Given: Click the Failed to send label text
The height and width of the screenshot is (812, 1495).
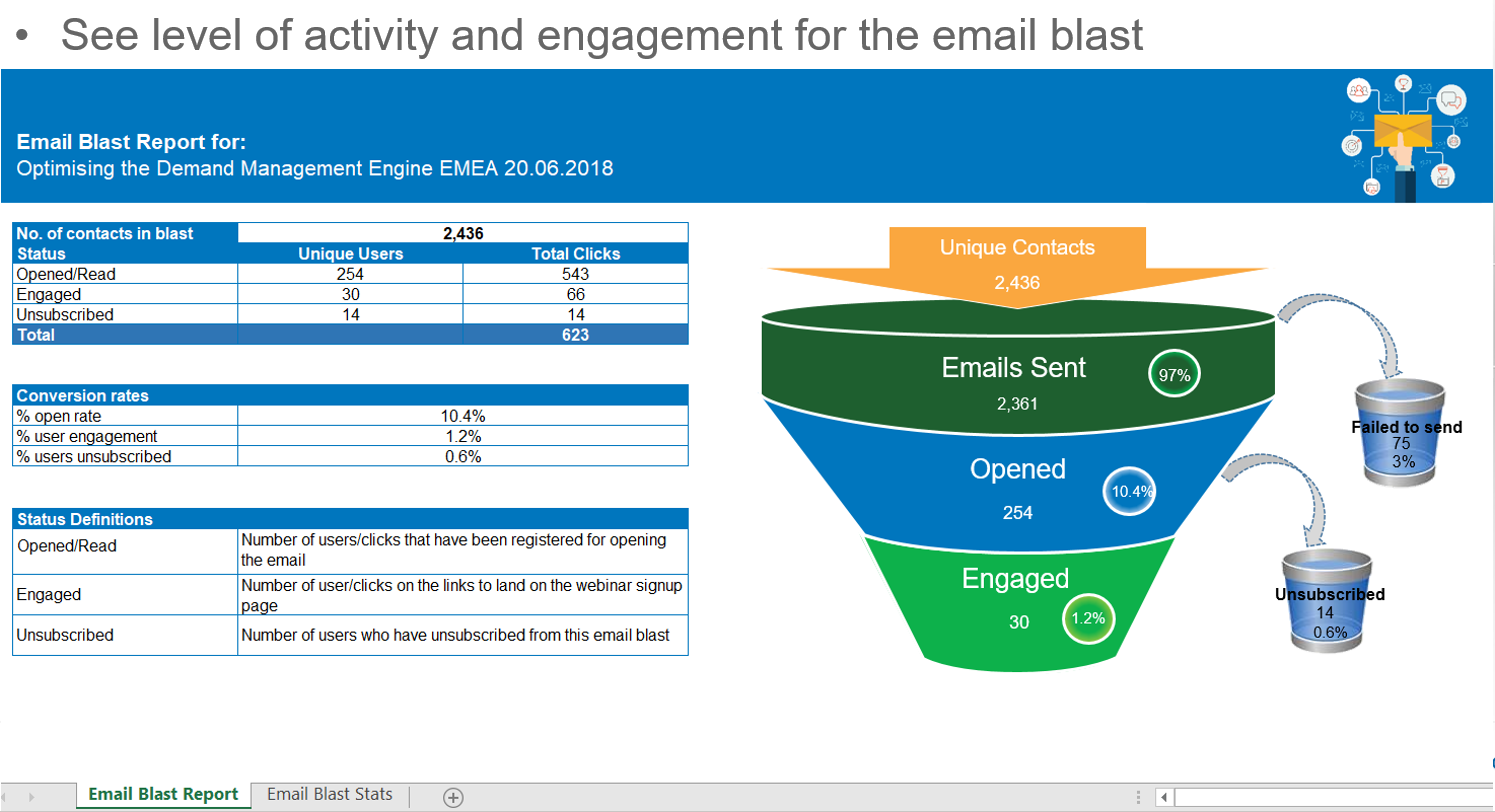Looking at the screenshot, I should tap(1406, 427).
